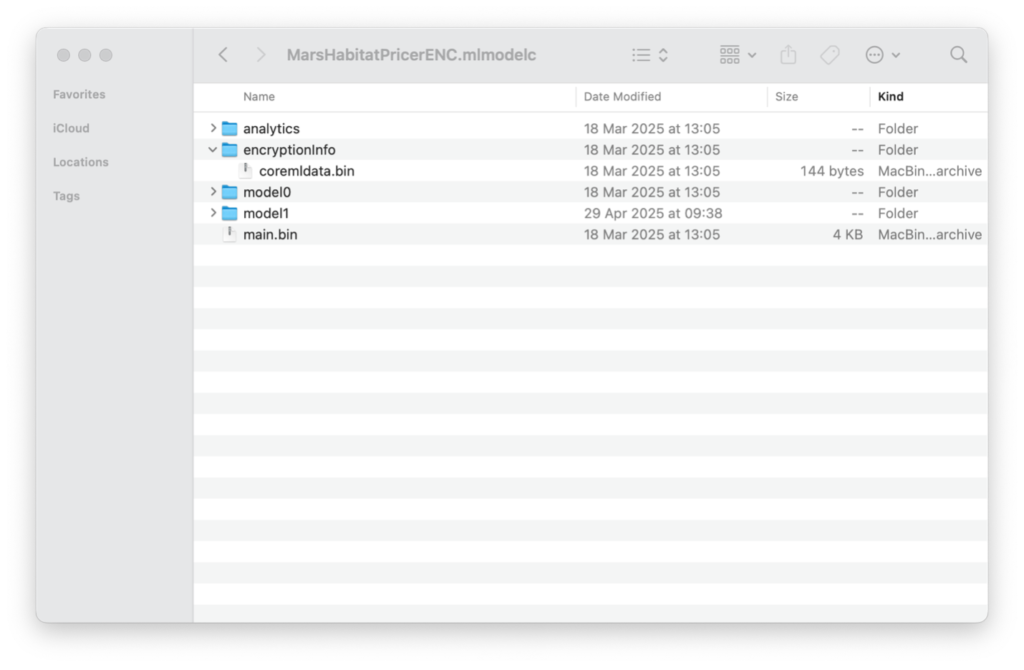Viewport: 1024px width, 670px height.
Task: Click the Back navigation arrow
Action: pos(223,55)
